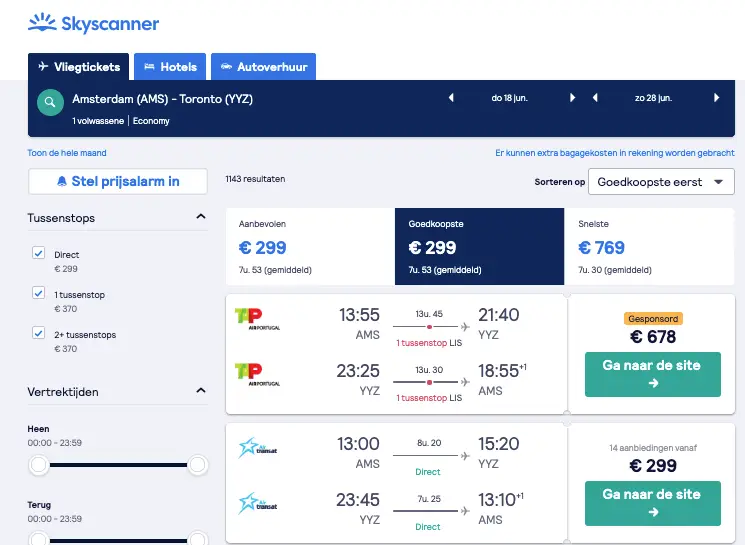Image resolution: width=745 pixels, height=545 pixels.
Task: Select the Snelste € 769 option
Action: 649,247
